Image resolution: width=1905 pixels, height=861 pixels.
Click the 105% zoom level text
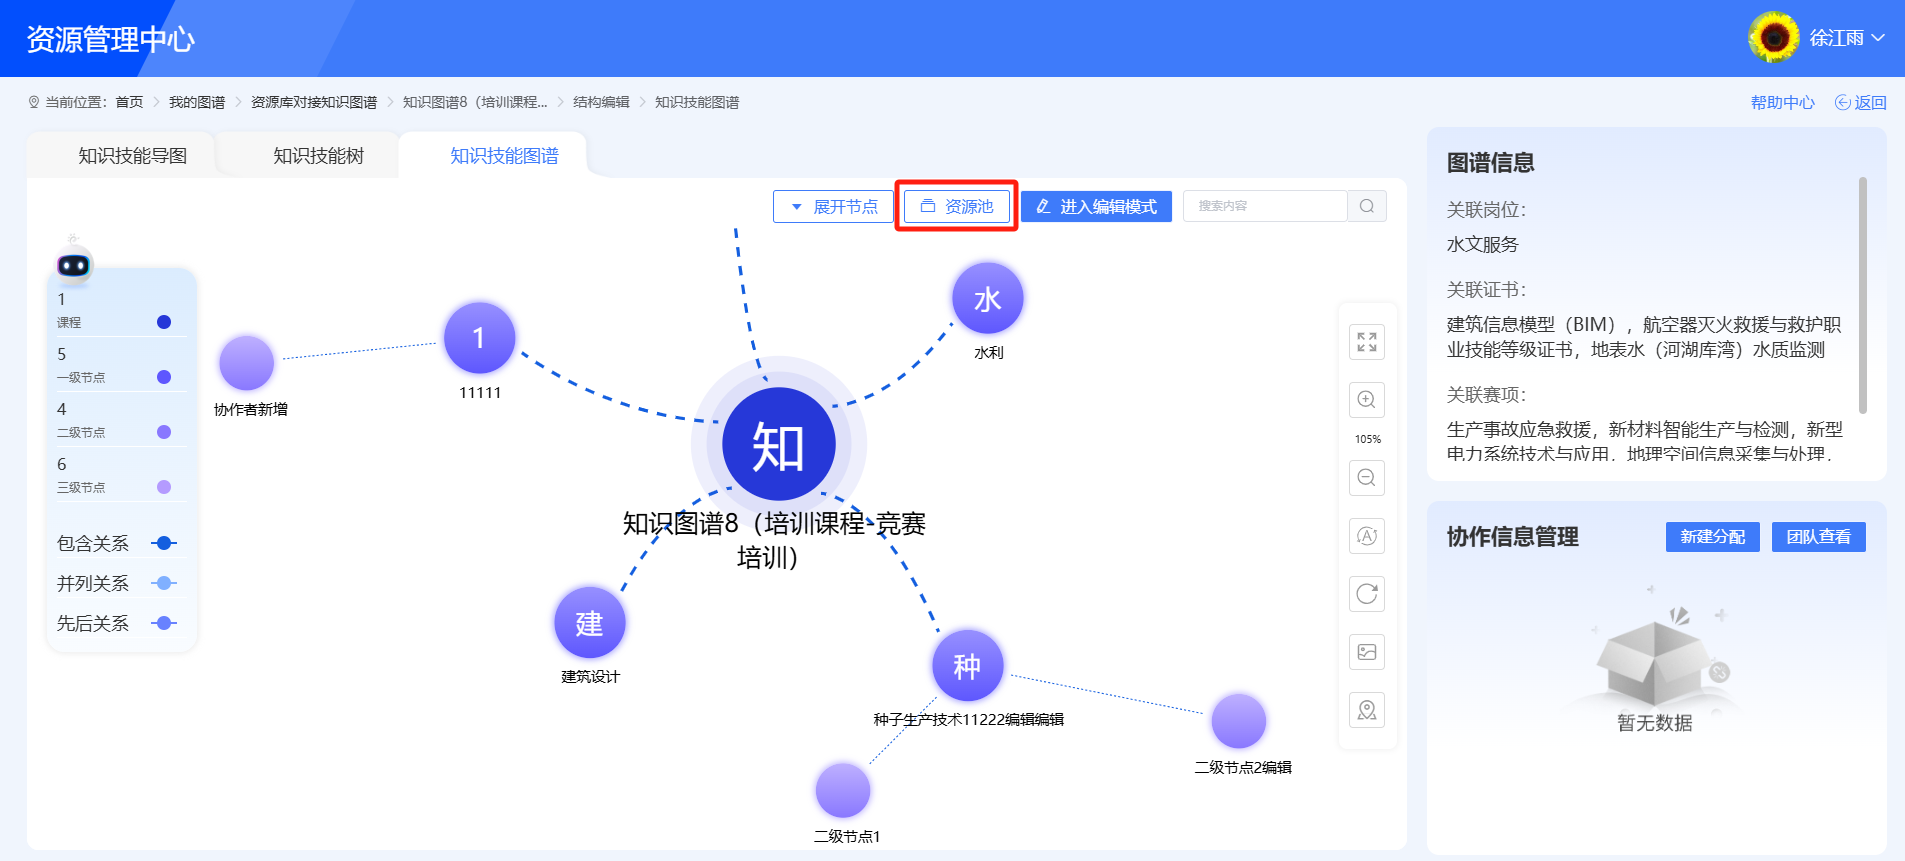(1367, 439)
